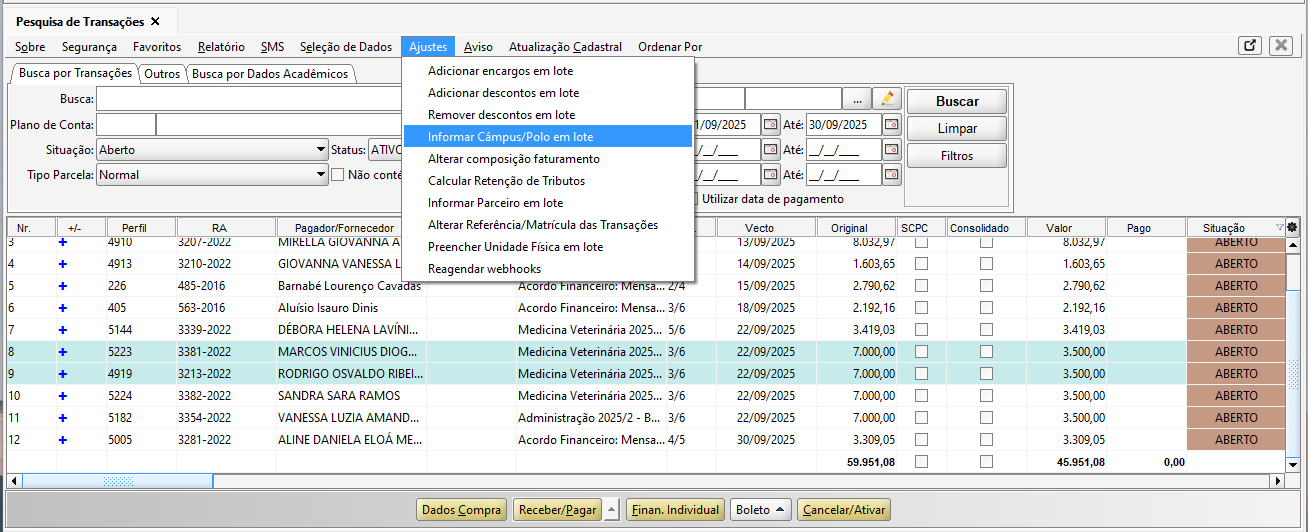Click the Limpar button
1308x532 pixels.
coord(957,129)
